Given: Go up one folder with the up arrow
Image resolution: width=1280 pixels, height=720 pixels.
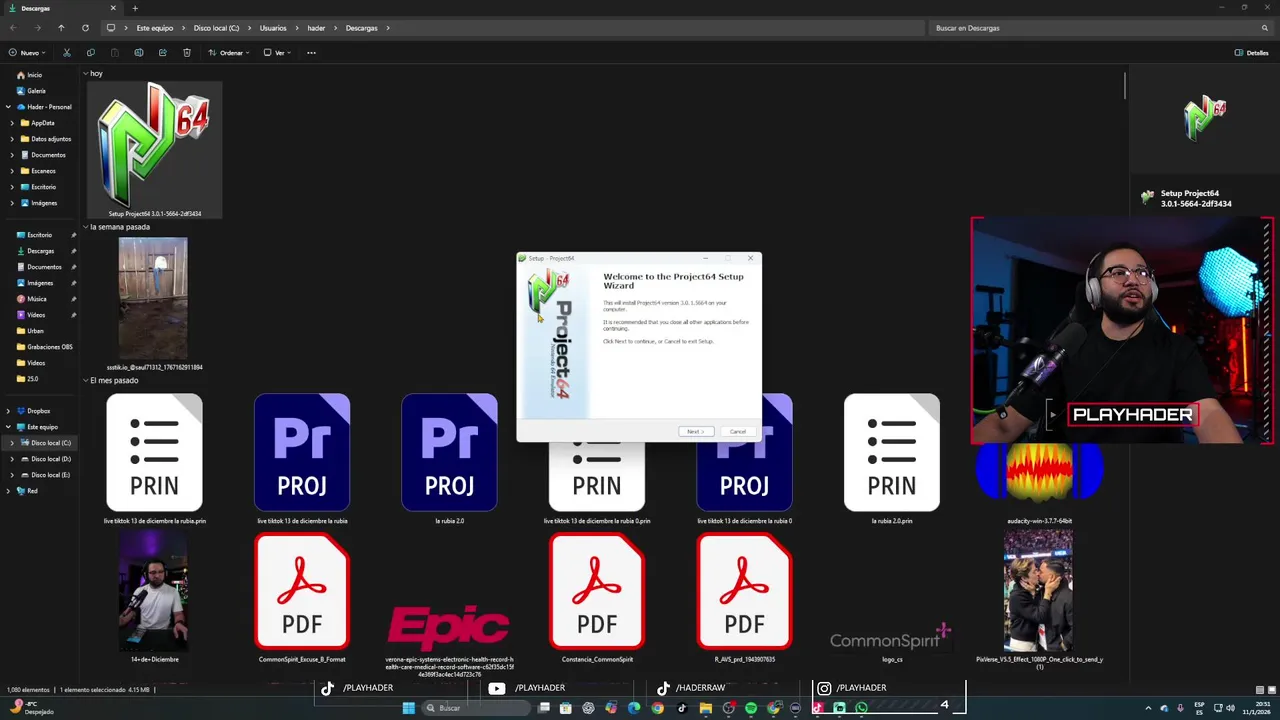Looking at the screenshot, I should 61,28.
